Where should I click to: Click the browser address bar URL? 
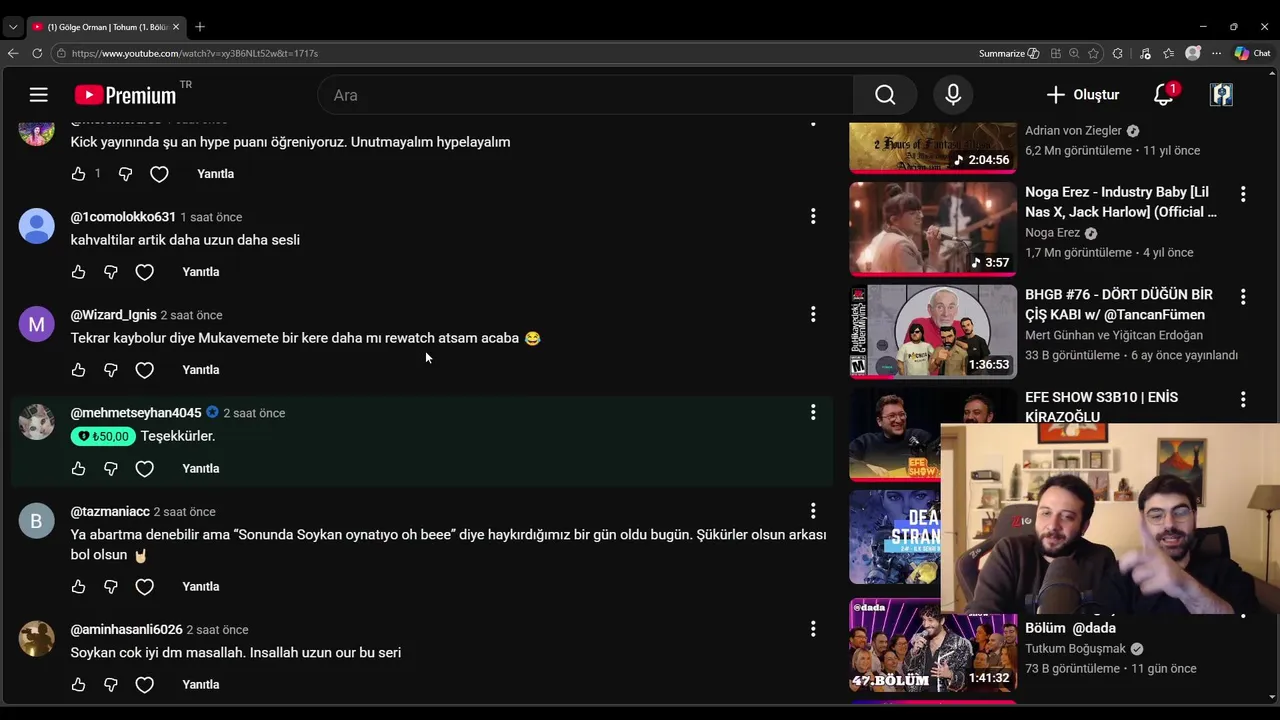[x=195, y=53]
